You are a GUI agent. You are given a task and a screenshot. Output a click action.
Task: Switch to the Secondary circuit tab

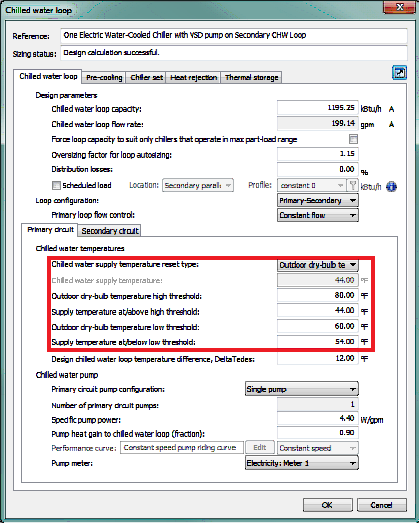[110, 231]
